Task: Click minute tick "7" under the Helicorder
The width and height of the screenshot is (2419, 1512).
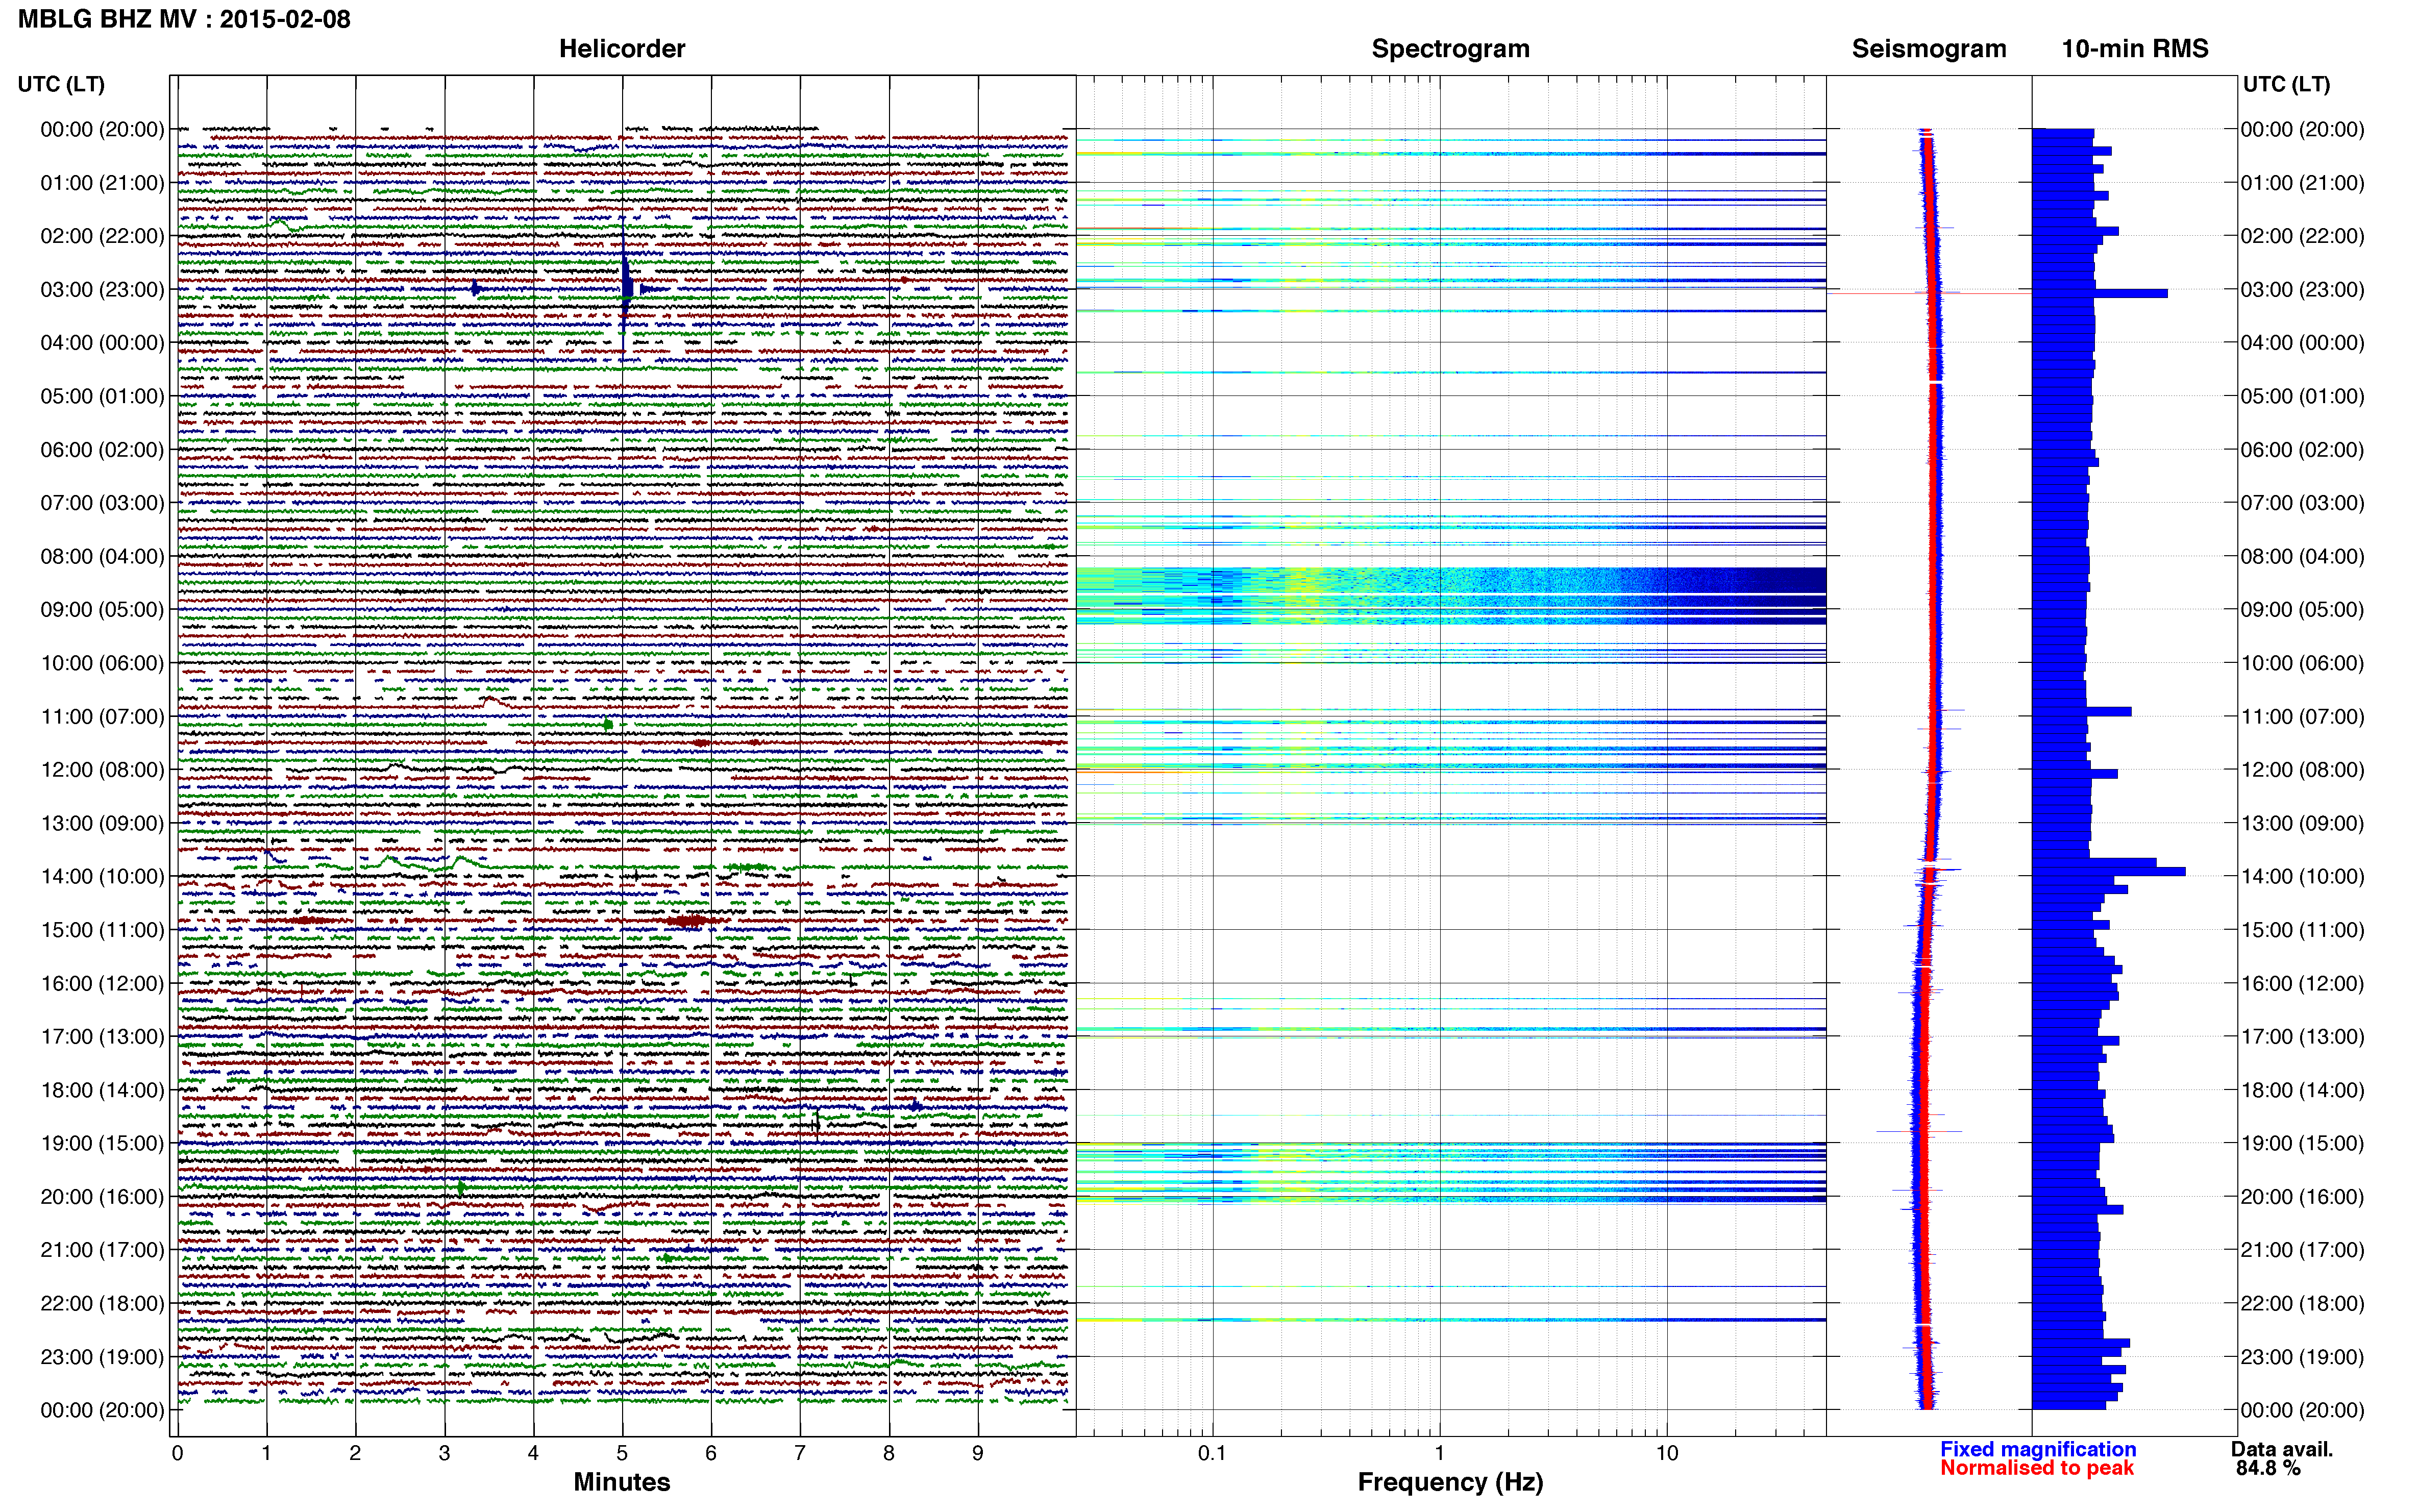Action: [x=800, y=1453]
